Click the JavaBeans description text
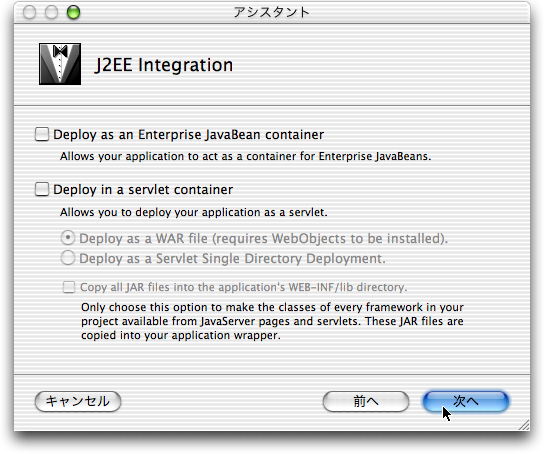Image resolution: width=544 pixels, height=454 pixels. (245, 156)
